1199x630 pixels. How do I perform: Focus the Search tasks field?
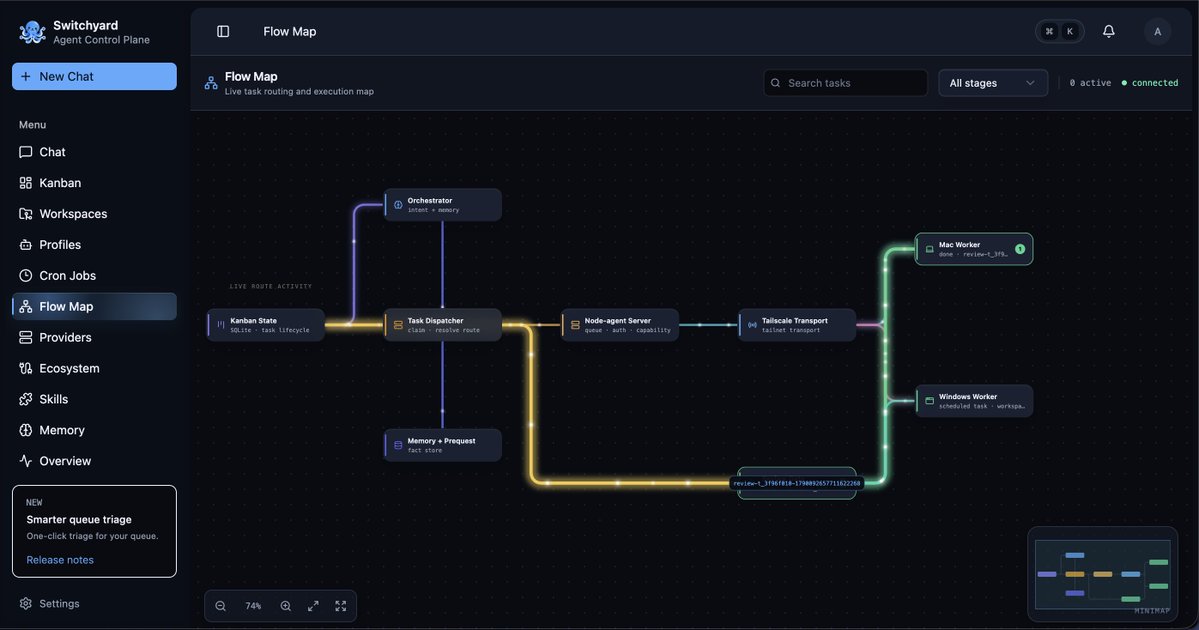(845, 83)
